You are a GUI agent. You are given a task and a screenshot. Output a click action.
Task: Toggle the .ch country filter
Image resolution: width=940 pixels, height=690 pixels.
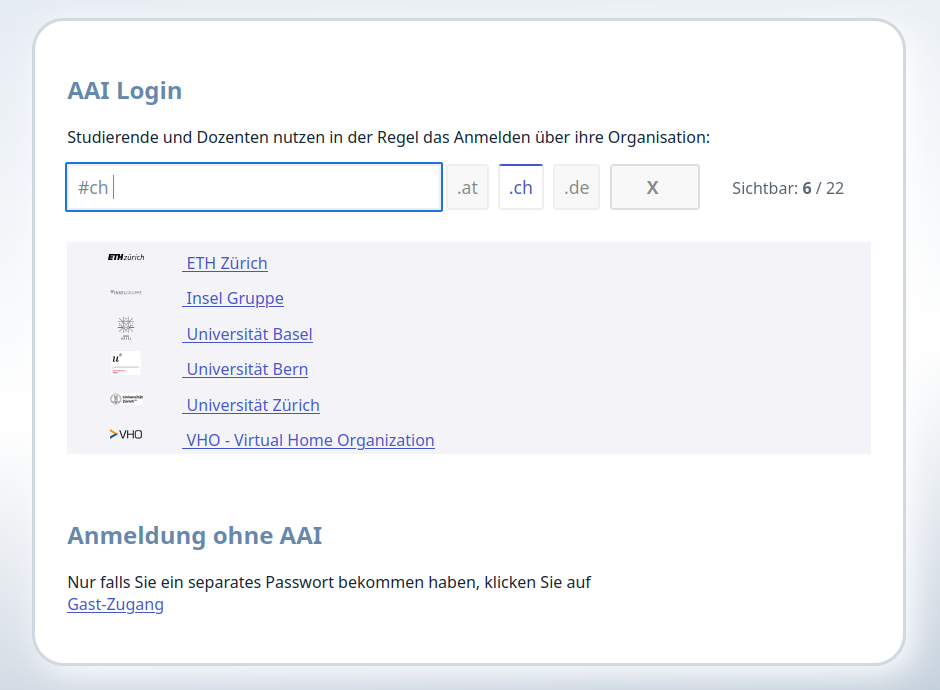click(521, 187)
